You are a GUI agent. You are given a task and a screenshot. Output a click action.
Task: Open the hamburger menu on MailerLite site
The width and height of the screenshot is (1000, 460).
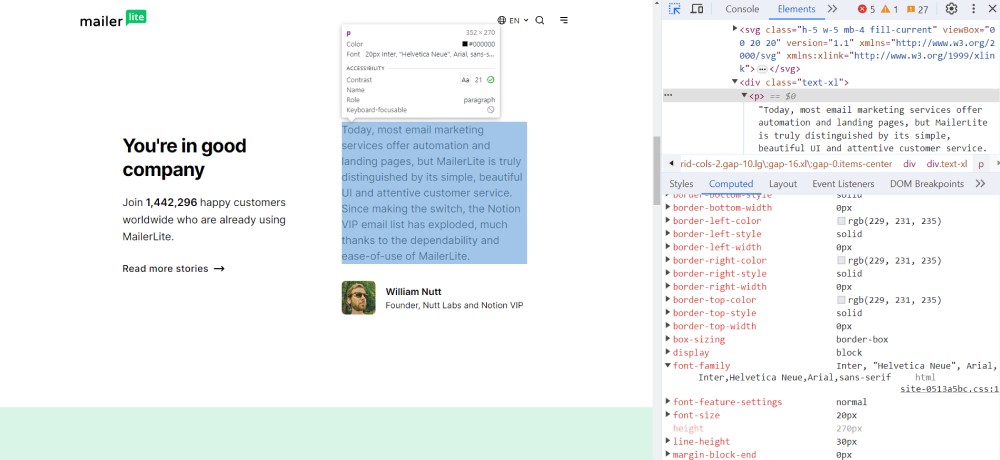(x=564, y=20)
